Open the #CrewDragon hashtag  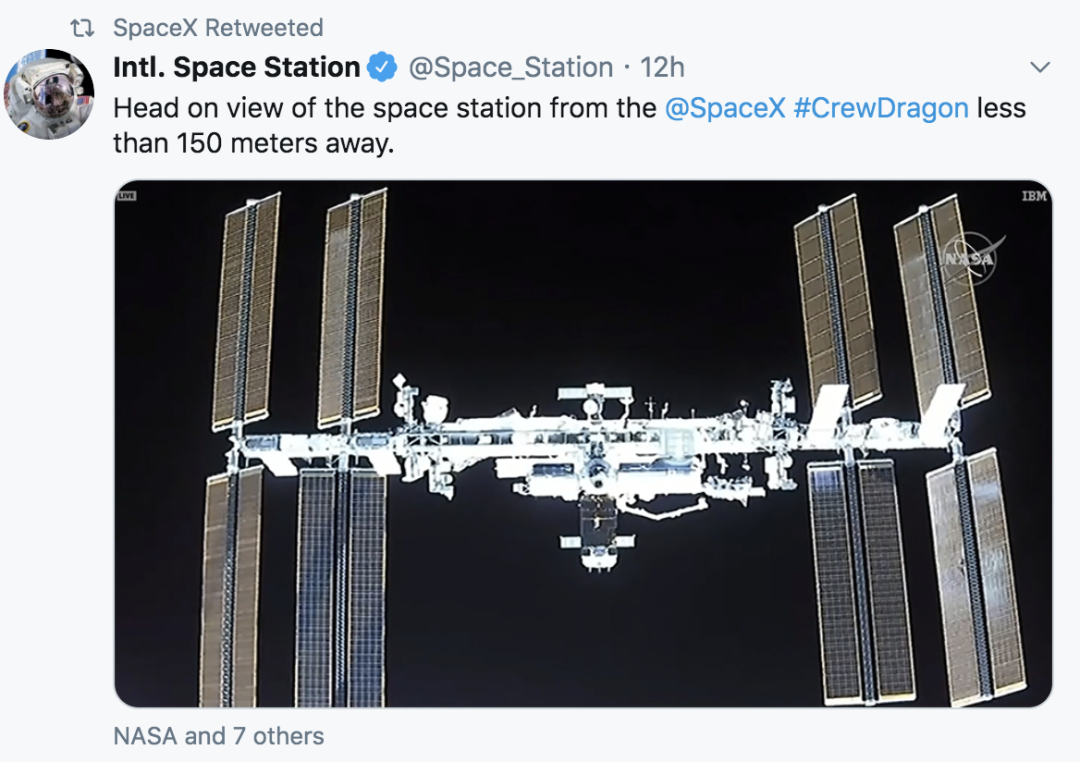[x=881, y=108]
